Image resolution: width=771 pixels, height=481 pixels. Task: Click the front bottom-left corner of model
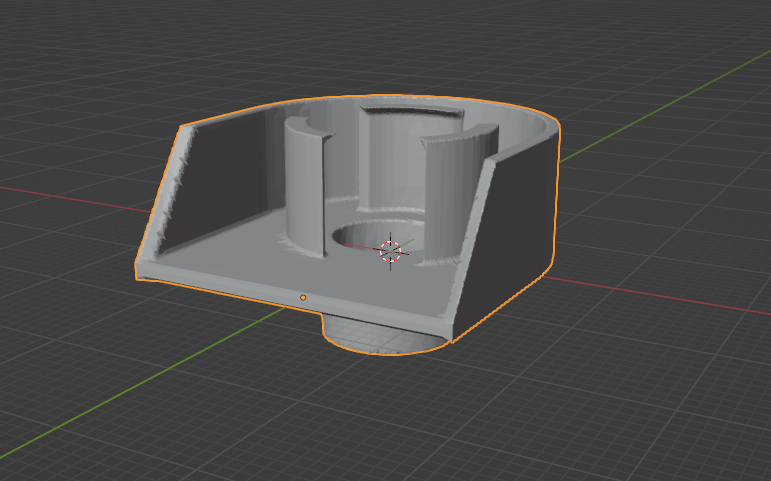tap(140, 270)
